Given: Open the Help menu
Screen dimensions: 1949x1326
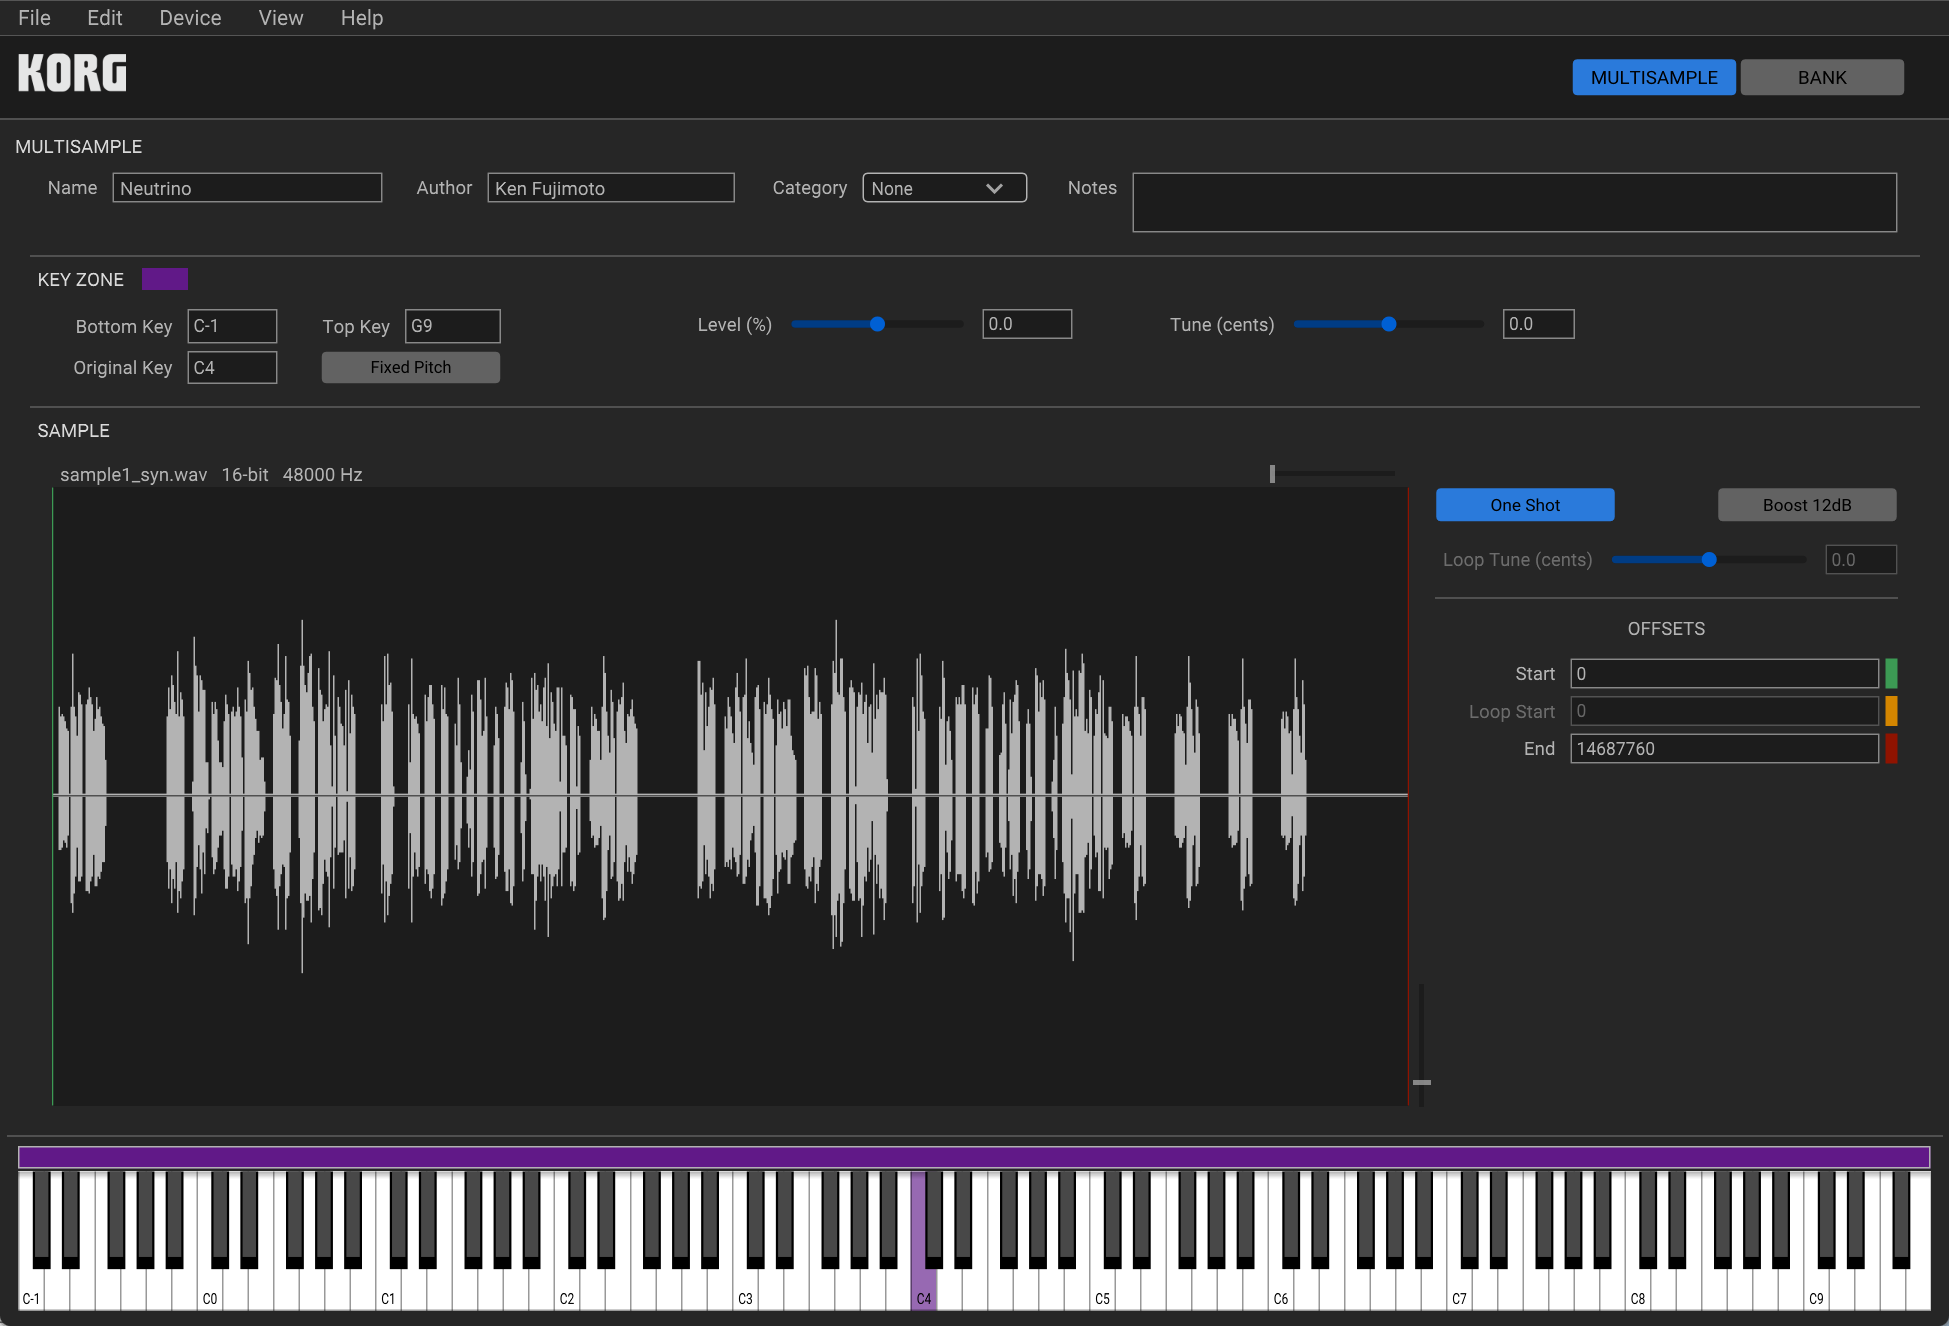Looking at the screenshot, I should [x=362, y=18].
